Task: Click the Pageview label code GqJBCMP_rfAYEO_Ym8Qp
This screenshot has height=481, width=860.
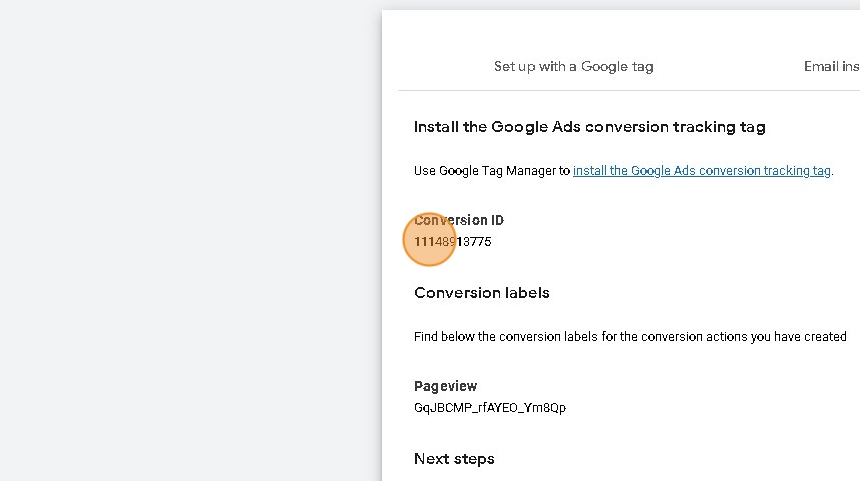Action: pyautogui.click(x=490, y=408)
